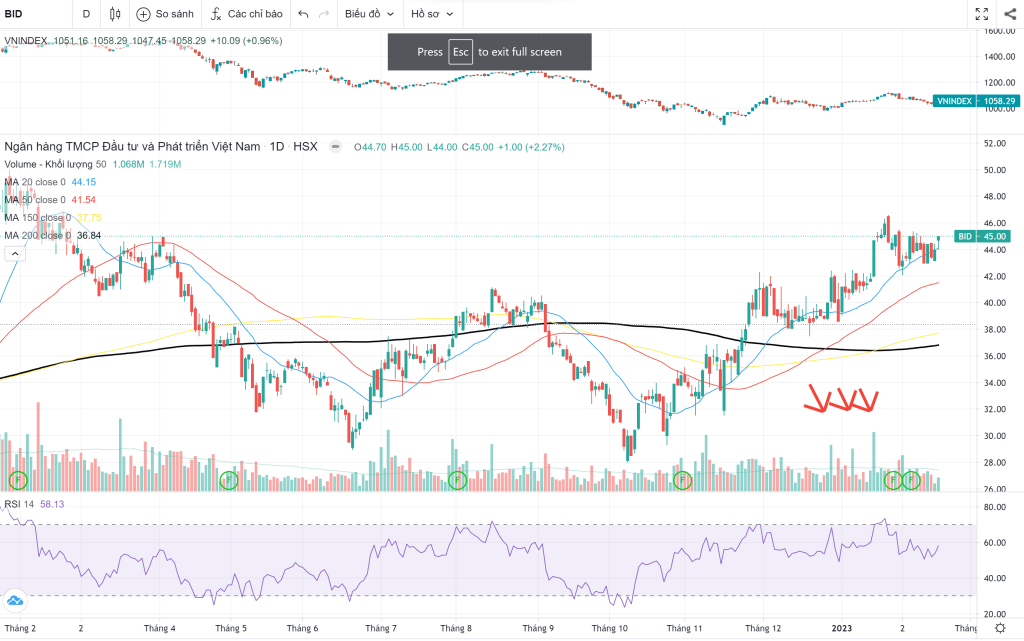Expand the Hồ sơ dropdown
The height and width of the screenshot is (641, 1024).
(432, 14)
